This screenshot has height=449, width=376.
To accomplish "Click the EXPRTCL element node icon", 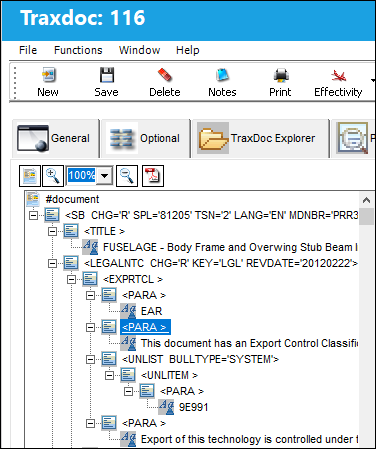I will [90, 279].
